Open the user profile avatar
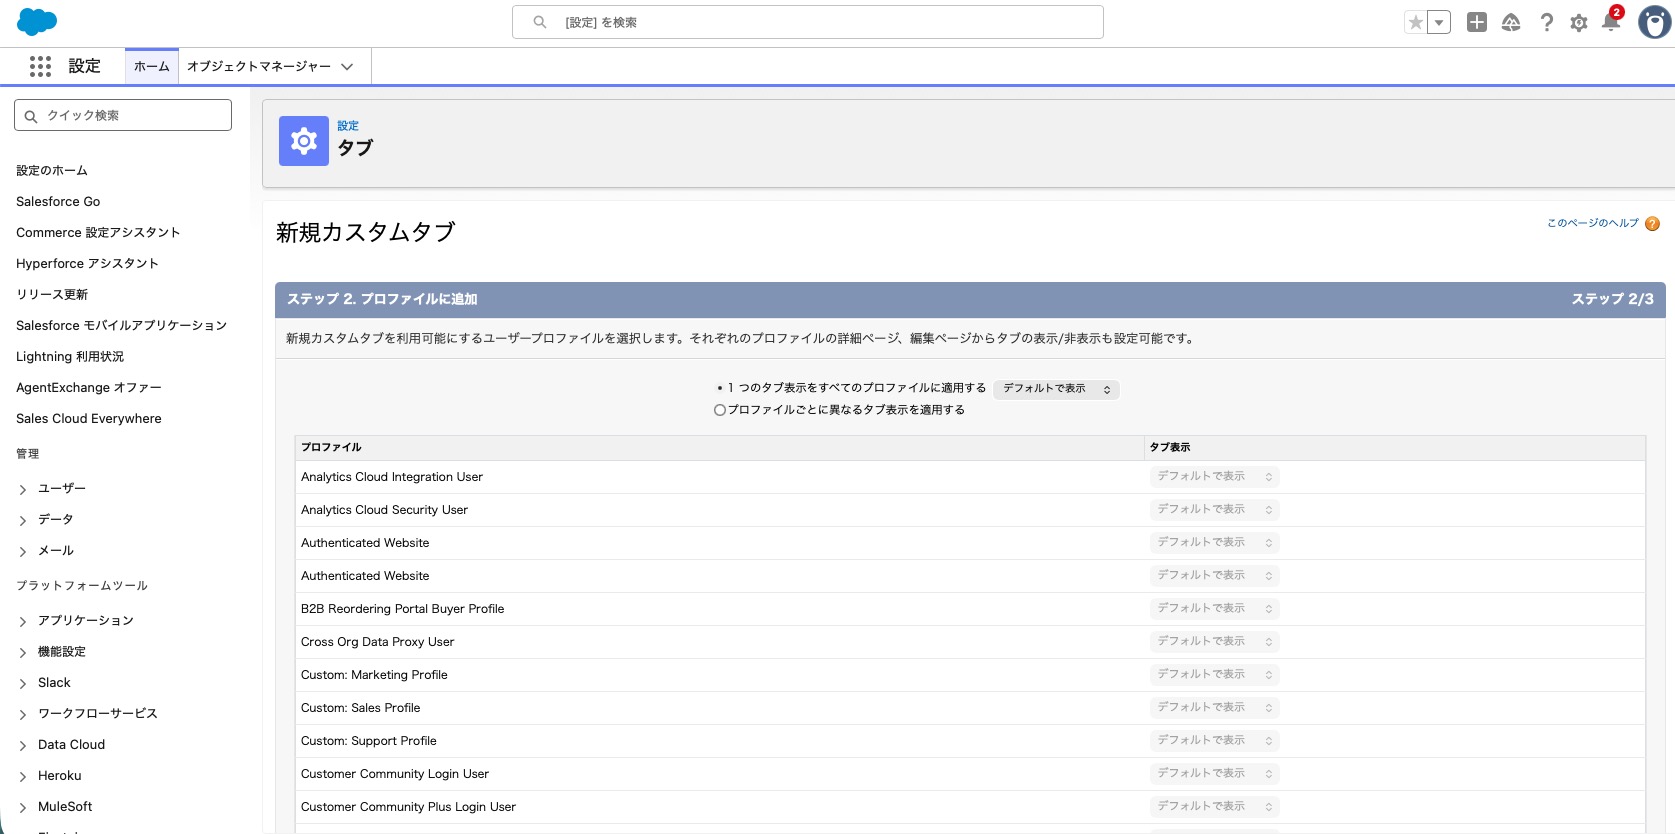1675x834 pixels. pos(1655,22)
